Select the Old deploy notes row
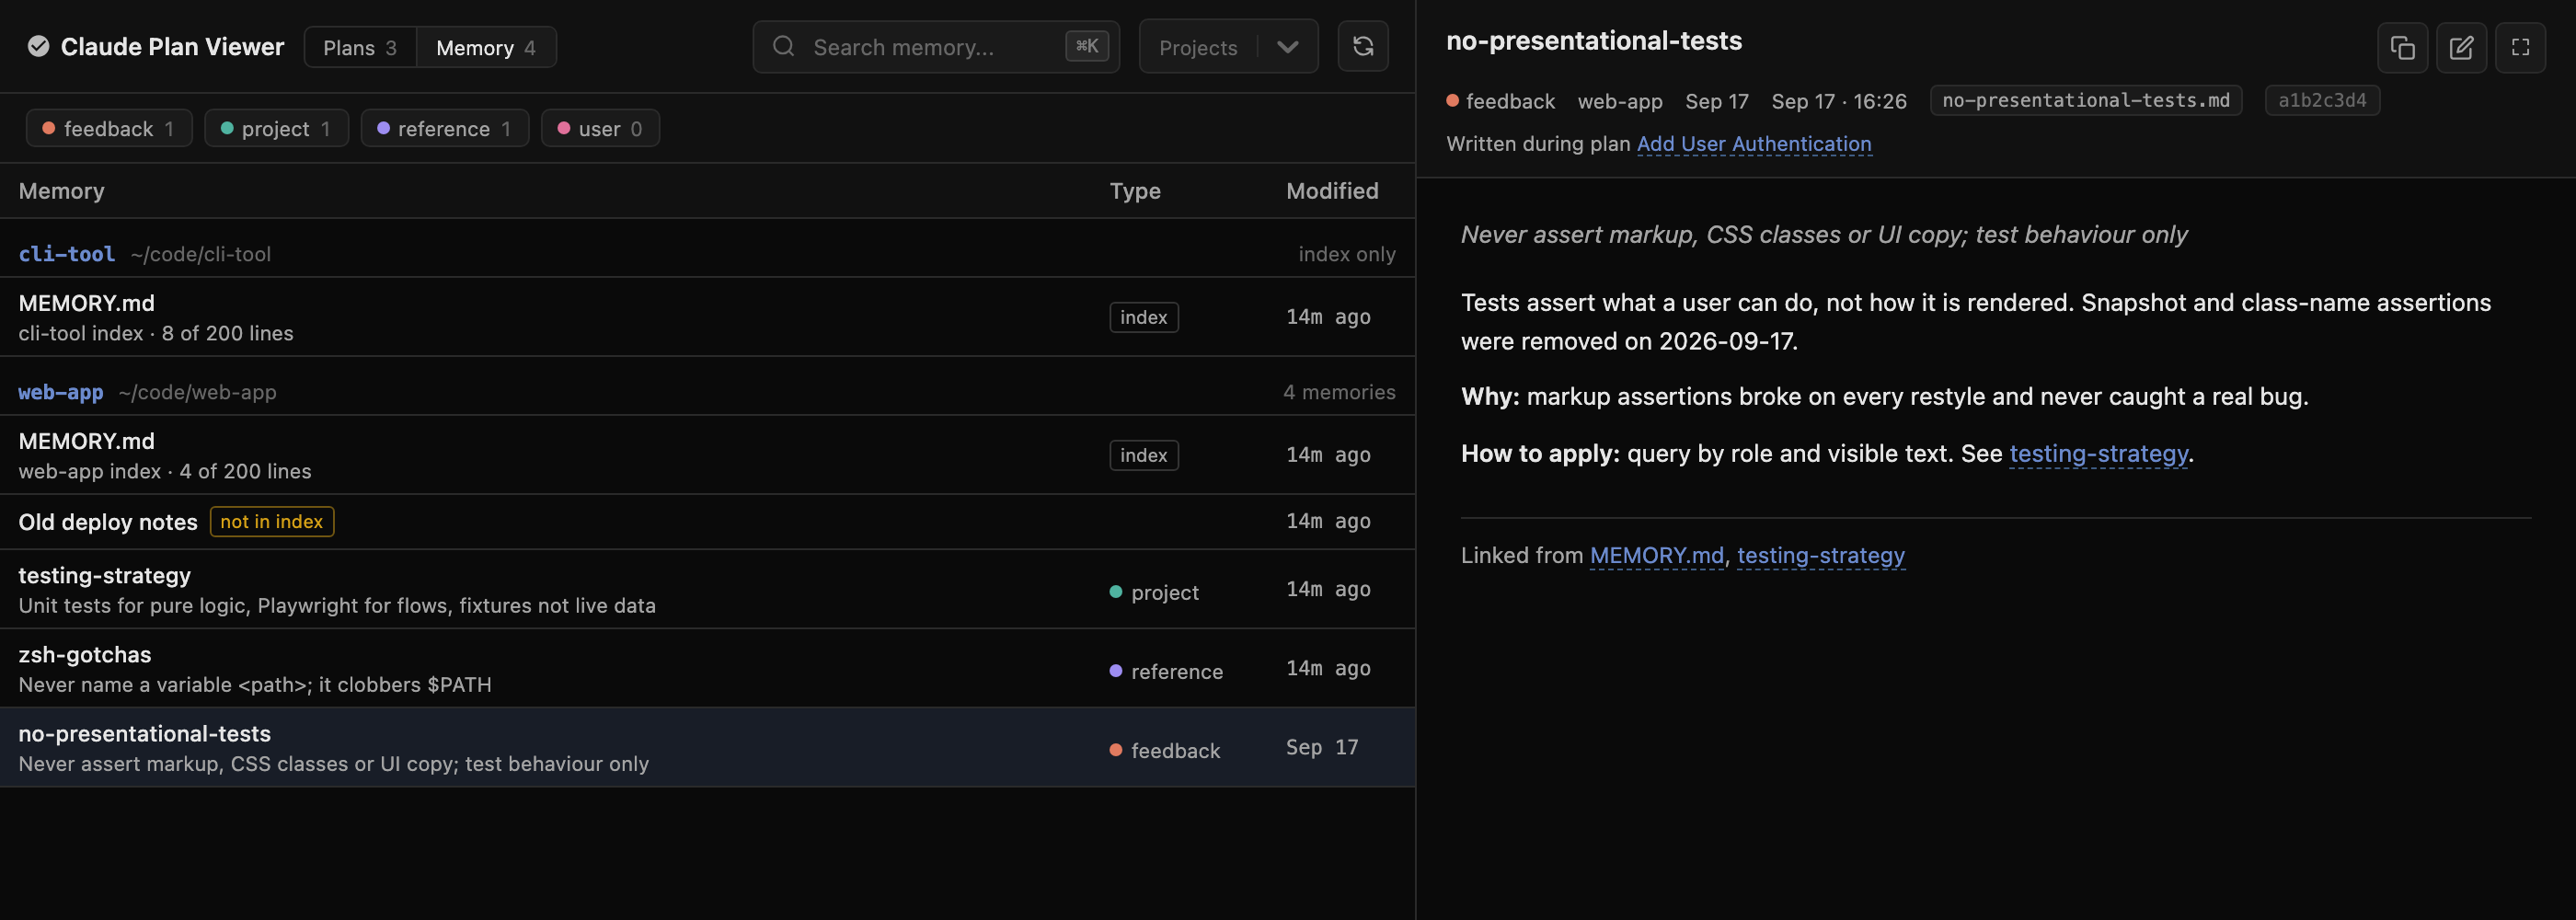2576x920 pixels. 707,521
